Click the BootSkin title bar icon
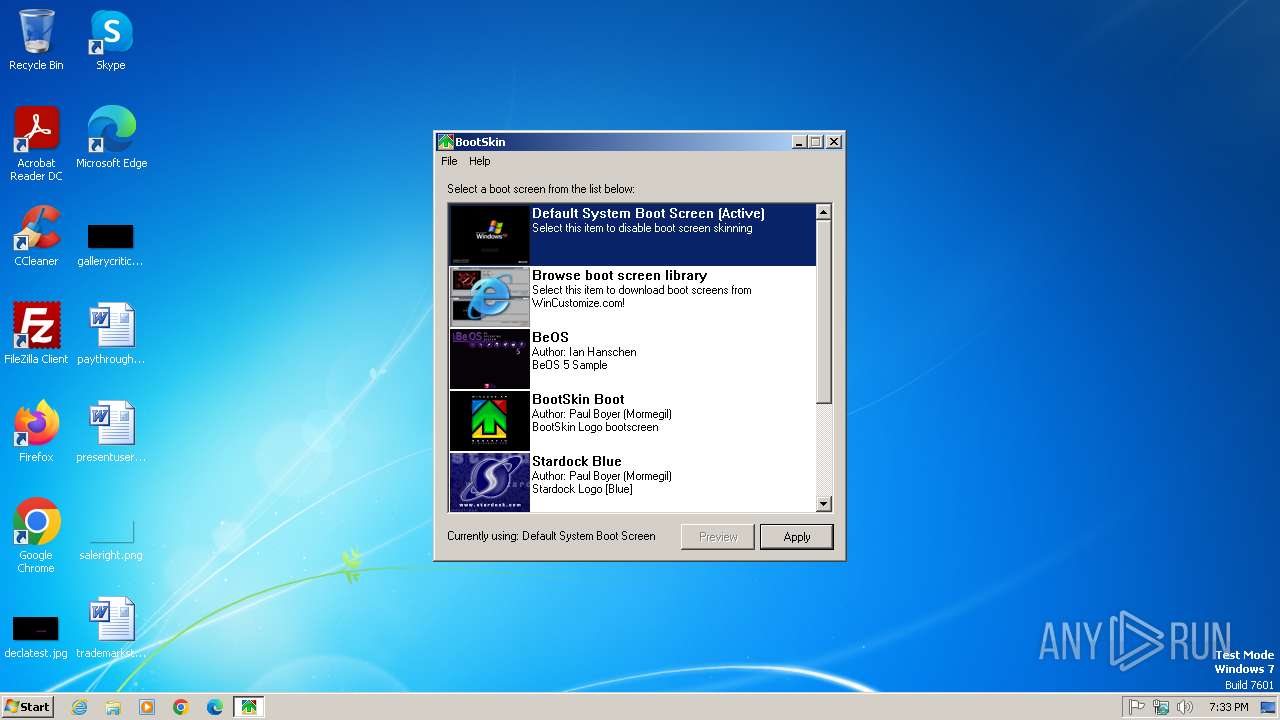The height and width of the screenshot is (720, 1280). (x=446, y=142)
